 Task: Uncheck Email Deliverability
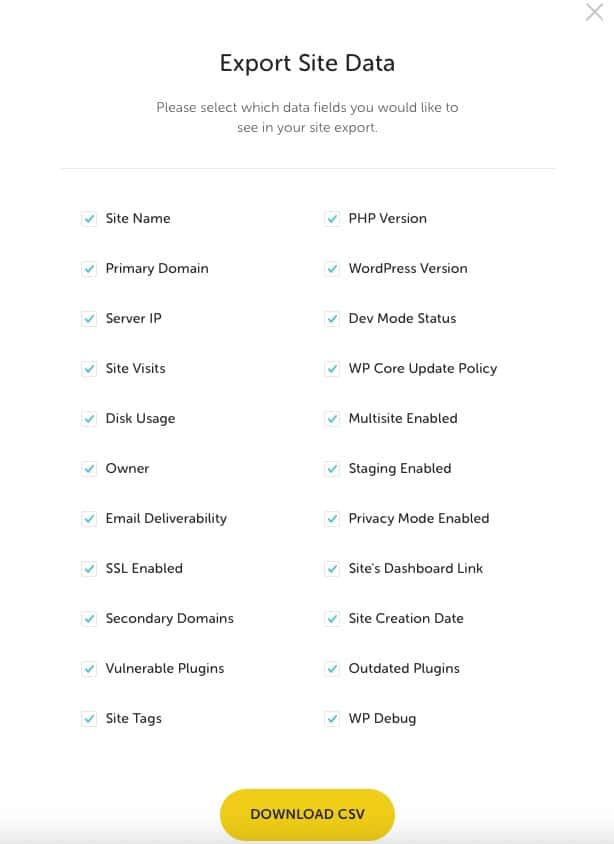[89, 518]
